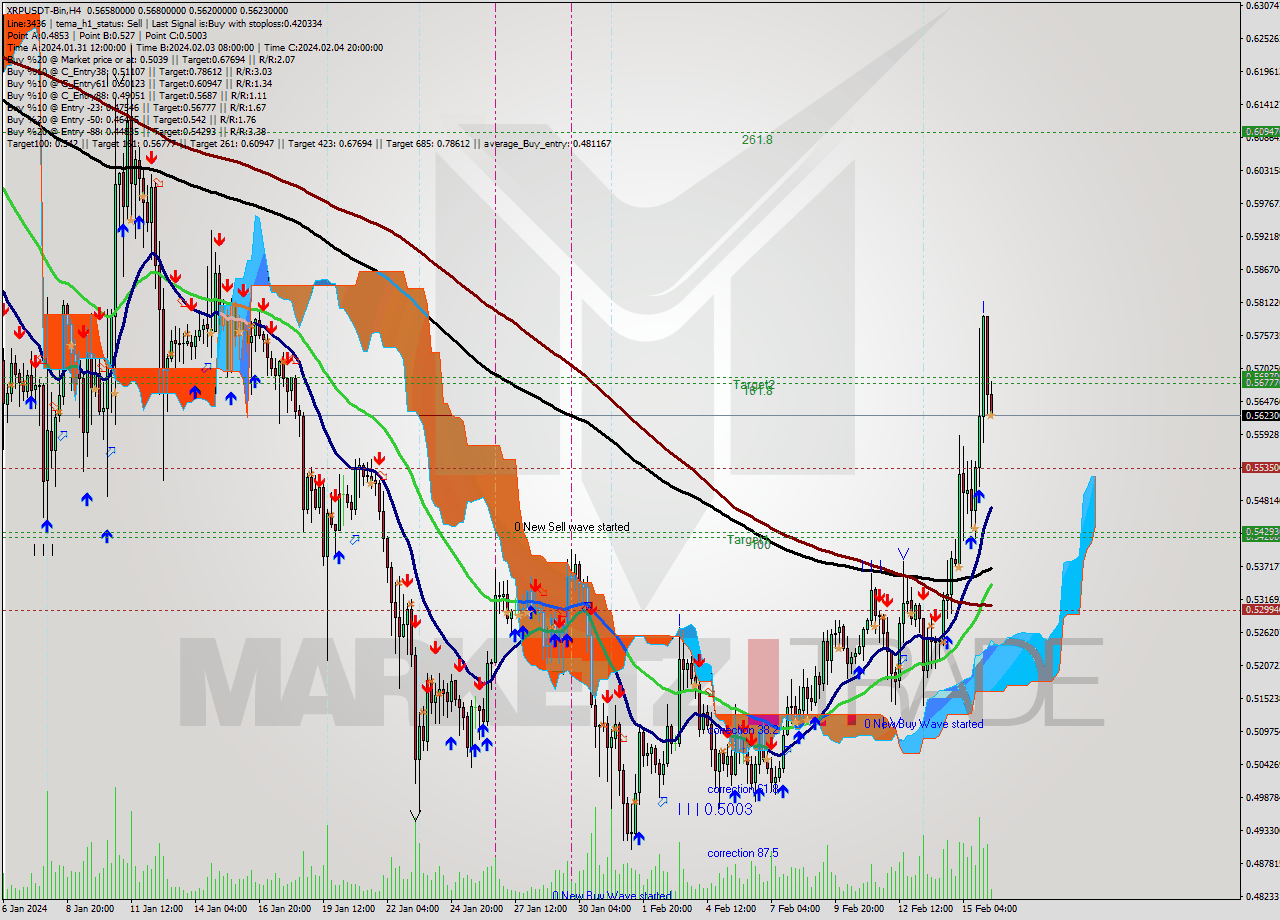Click bottom '0 New Buy Wave started' annotation
The image size is (1280, 920).
coord(612,896)
